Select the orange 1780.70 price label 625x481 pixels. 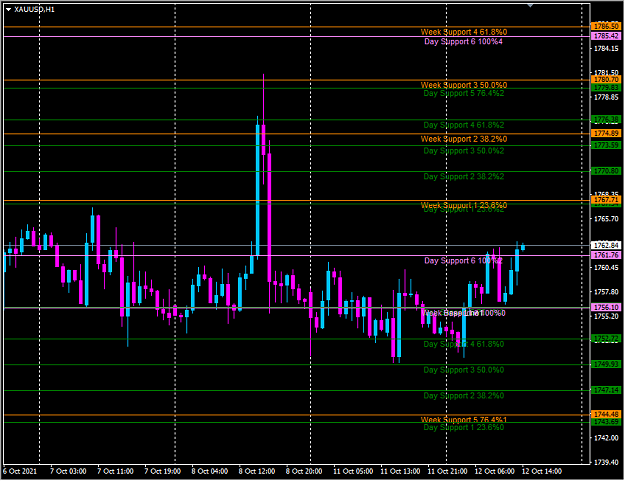click(x=606, y=80)
